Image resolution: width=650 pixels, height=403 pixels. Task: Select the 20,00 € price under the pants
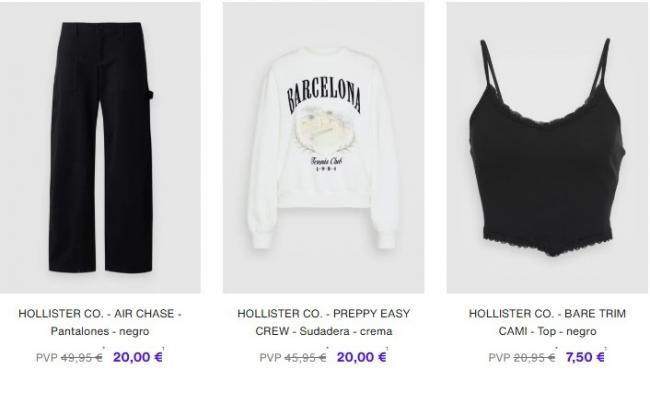(x=138, y=357)
